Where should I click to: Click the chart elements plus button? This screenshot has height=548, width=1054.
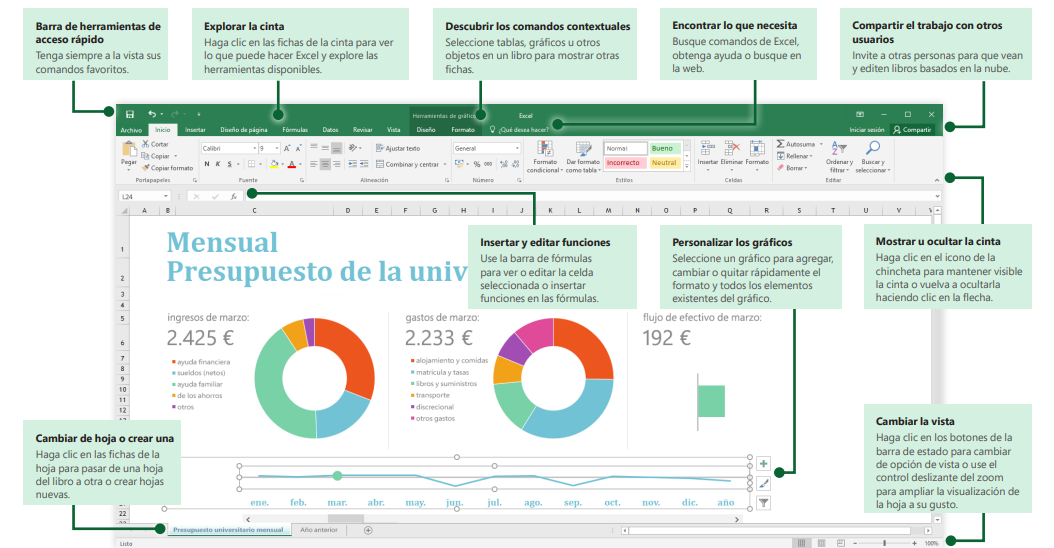764,464
